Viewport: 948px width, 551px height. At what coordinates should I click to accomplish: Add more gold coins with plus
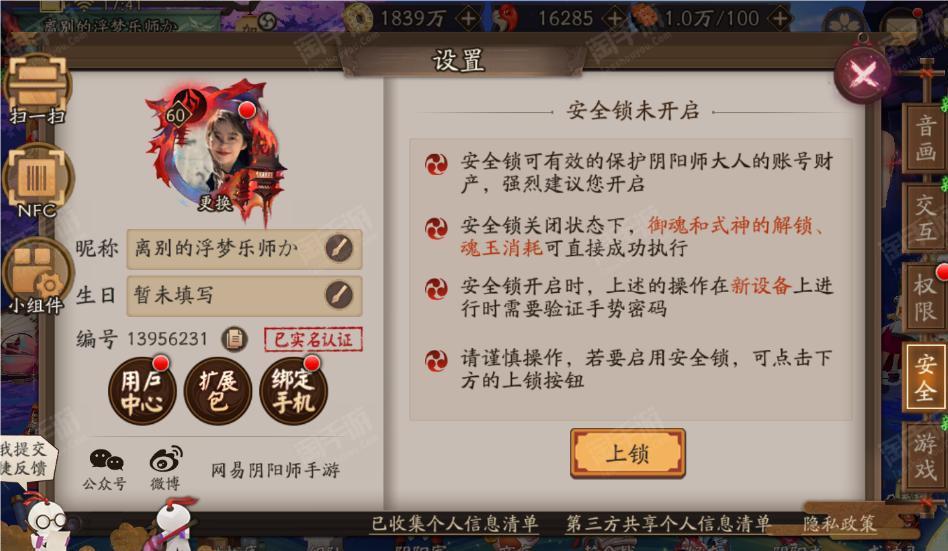click(469, 18)
